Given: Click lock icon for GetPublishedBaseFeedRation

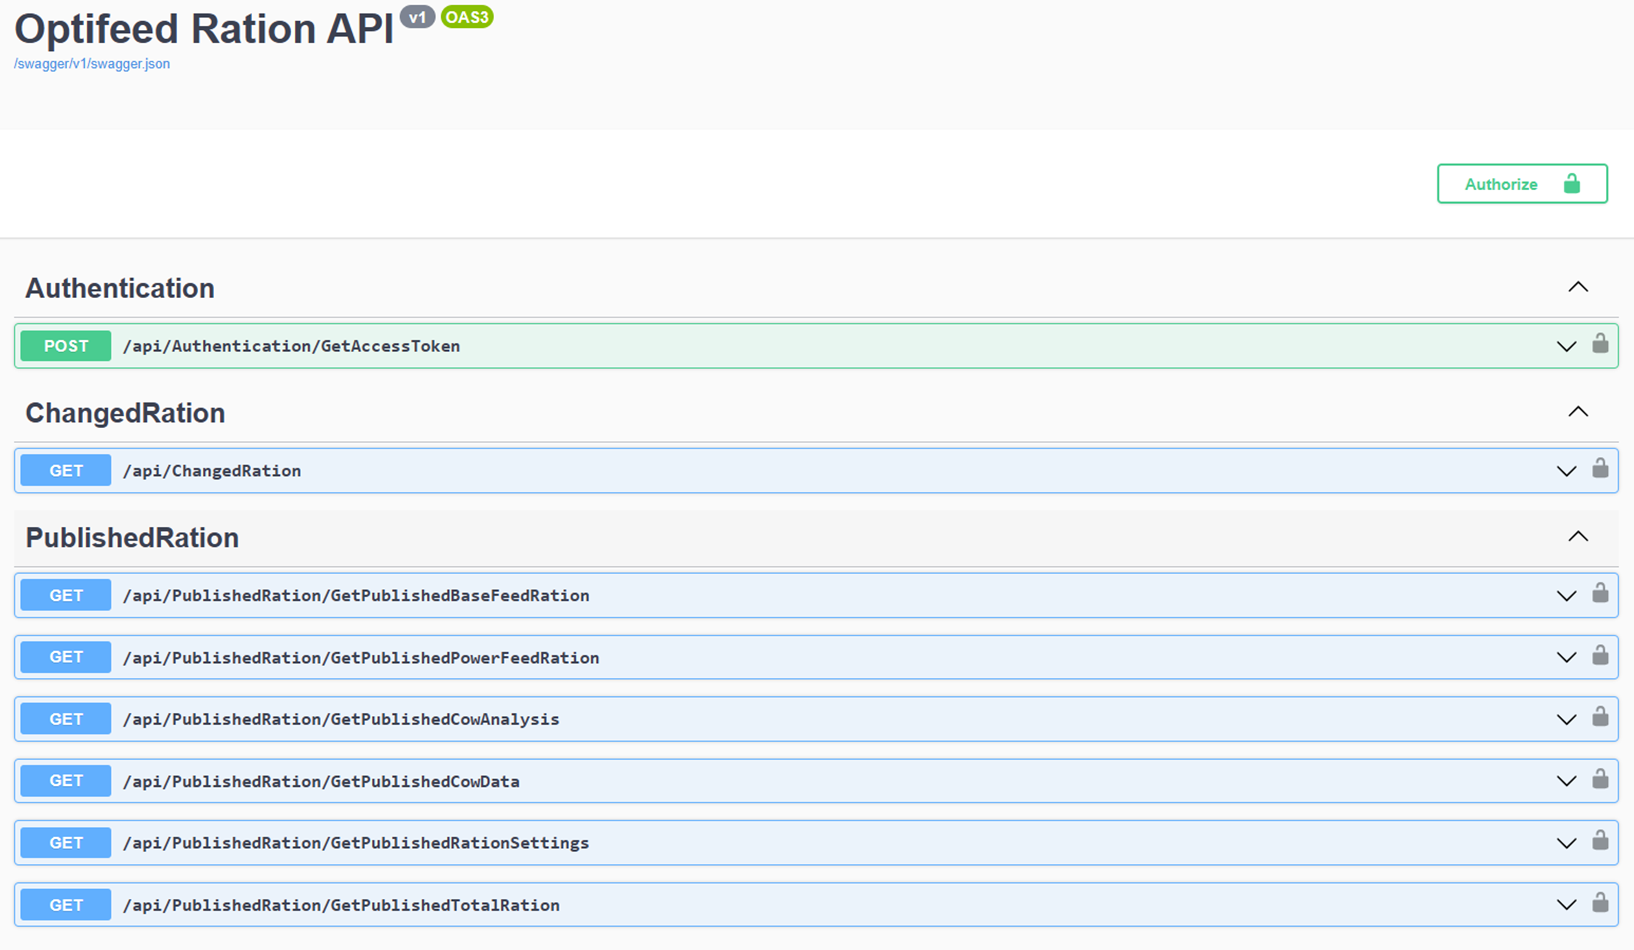Looking at the screenshot, I should point(1600,592).
